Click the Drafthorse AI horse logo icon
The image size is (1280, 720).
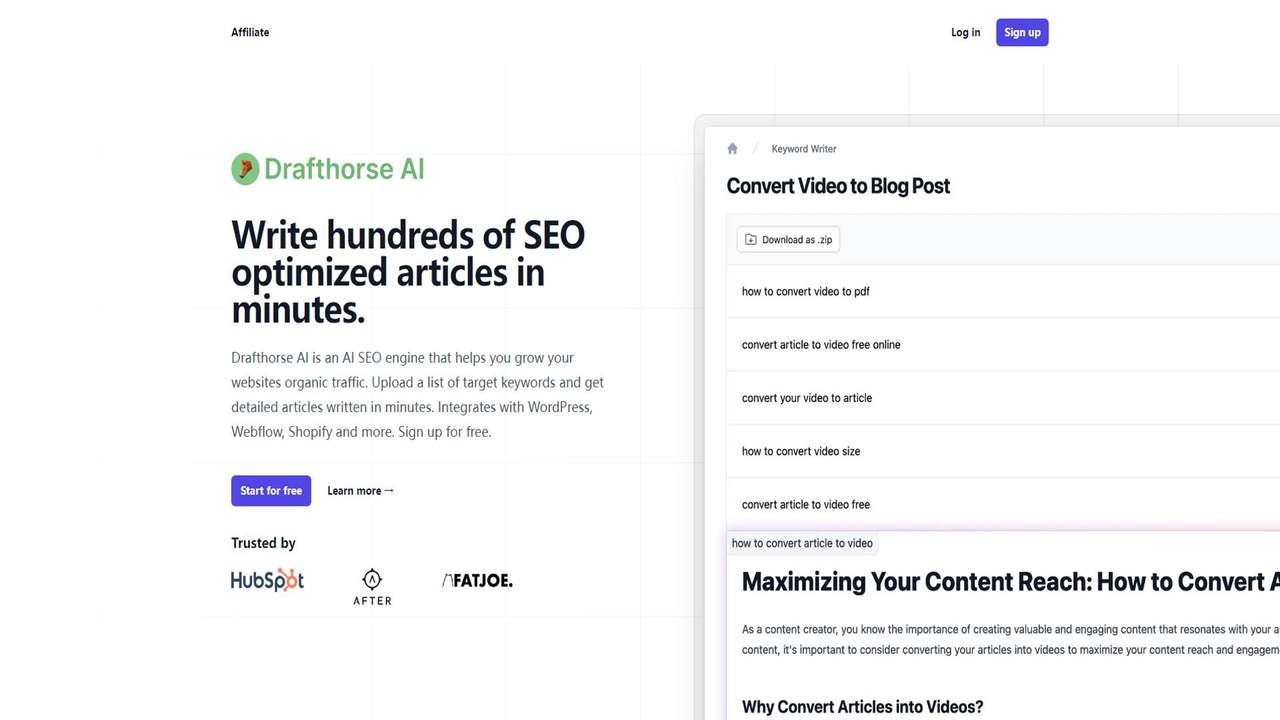tap(245, 169)
